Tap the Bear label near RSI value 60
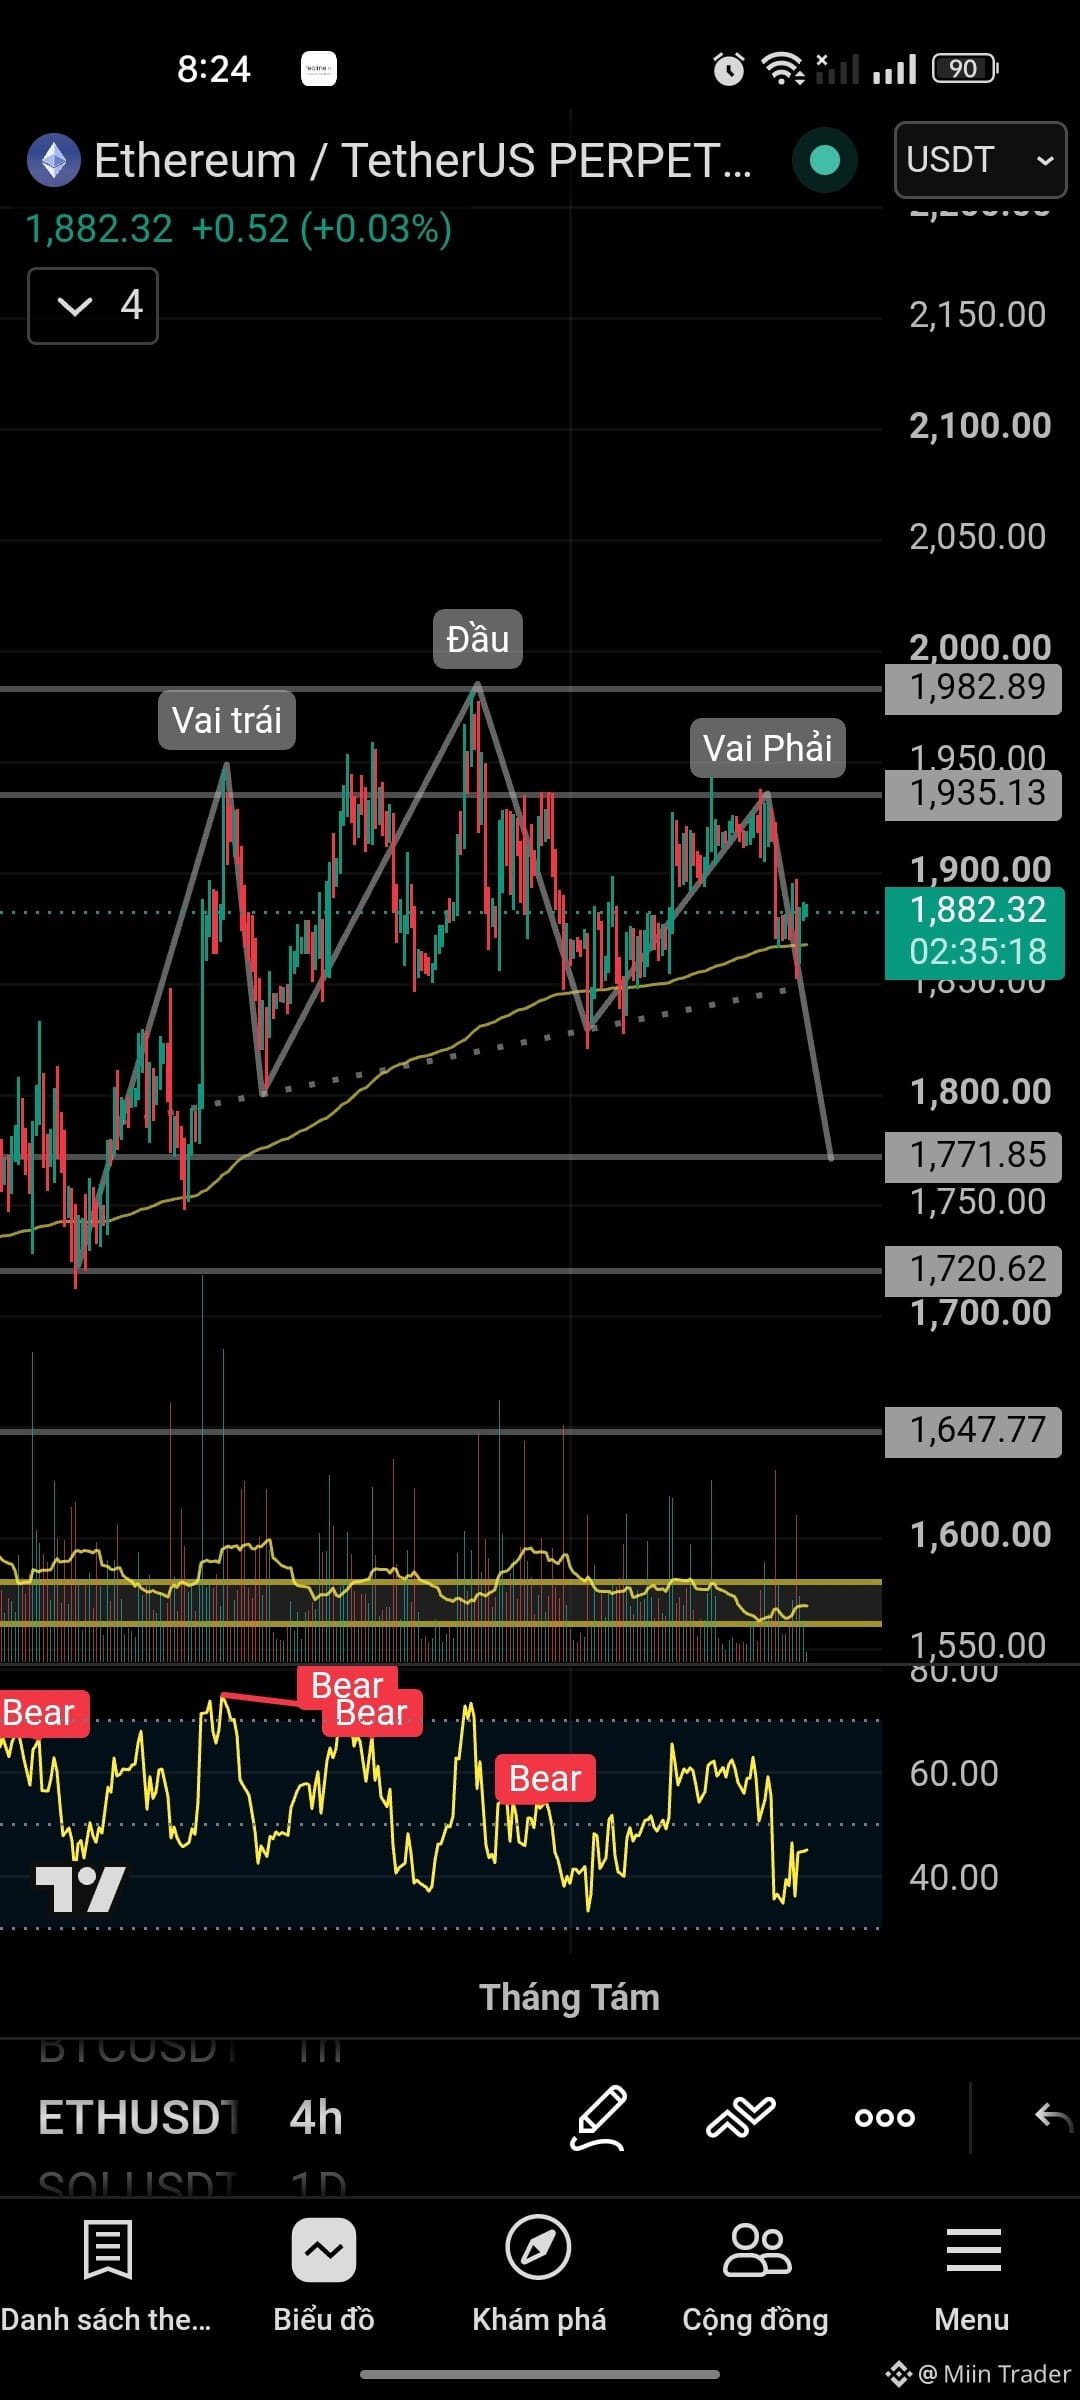 [545, 1779]
